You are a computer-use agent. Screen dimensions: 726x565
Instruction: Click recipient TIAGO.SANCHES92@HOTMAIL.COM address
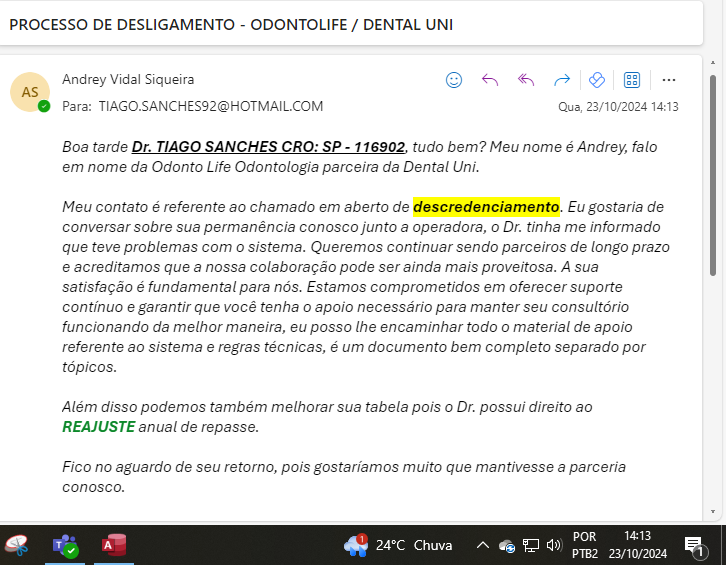pyautogui.click(x=210, y=106)
